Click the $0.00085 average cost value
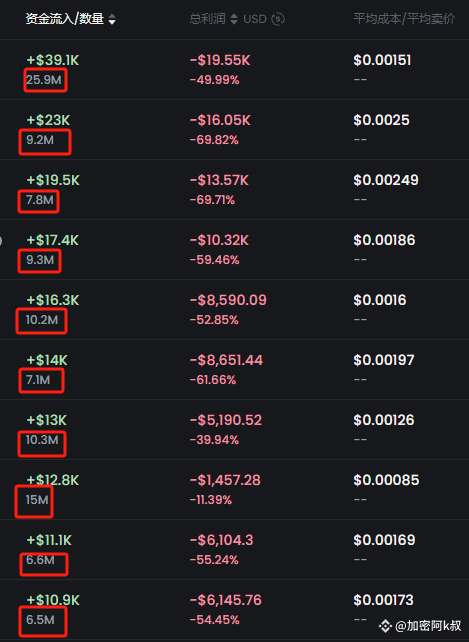The width and height of the screenshot is (469, 642). coord(386,480)
